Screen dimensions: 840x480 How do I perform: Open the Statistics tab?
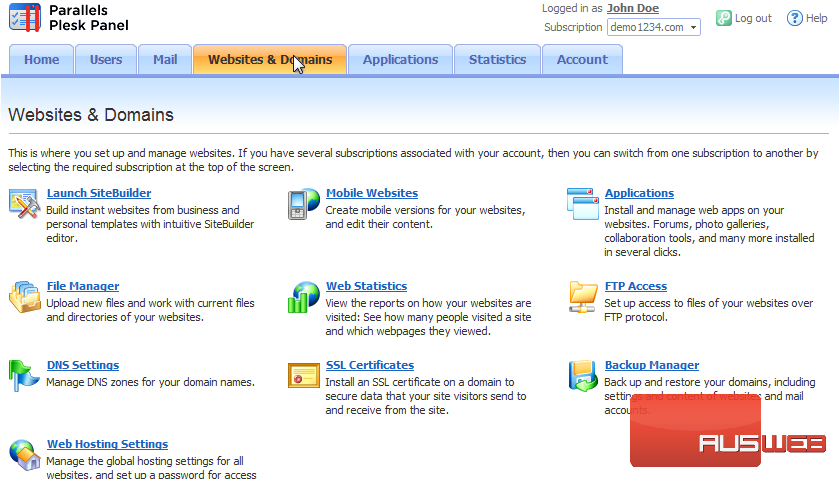pyautogui.click(x=497, y=60)
